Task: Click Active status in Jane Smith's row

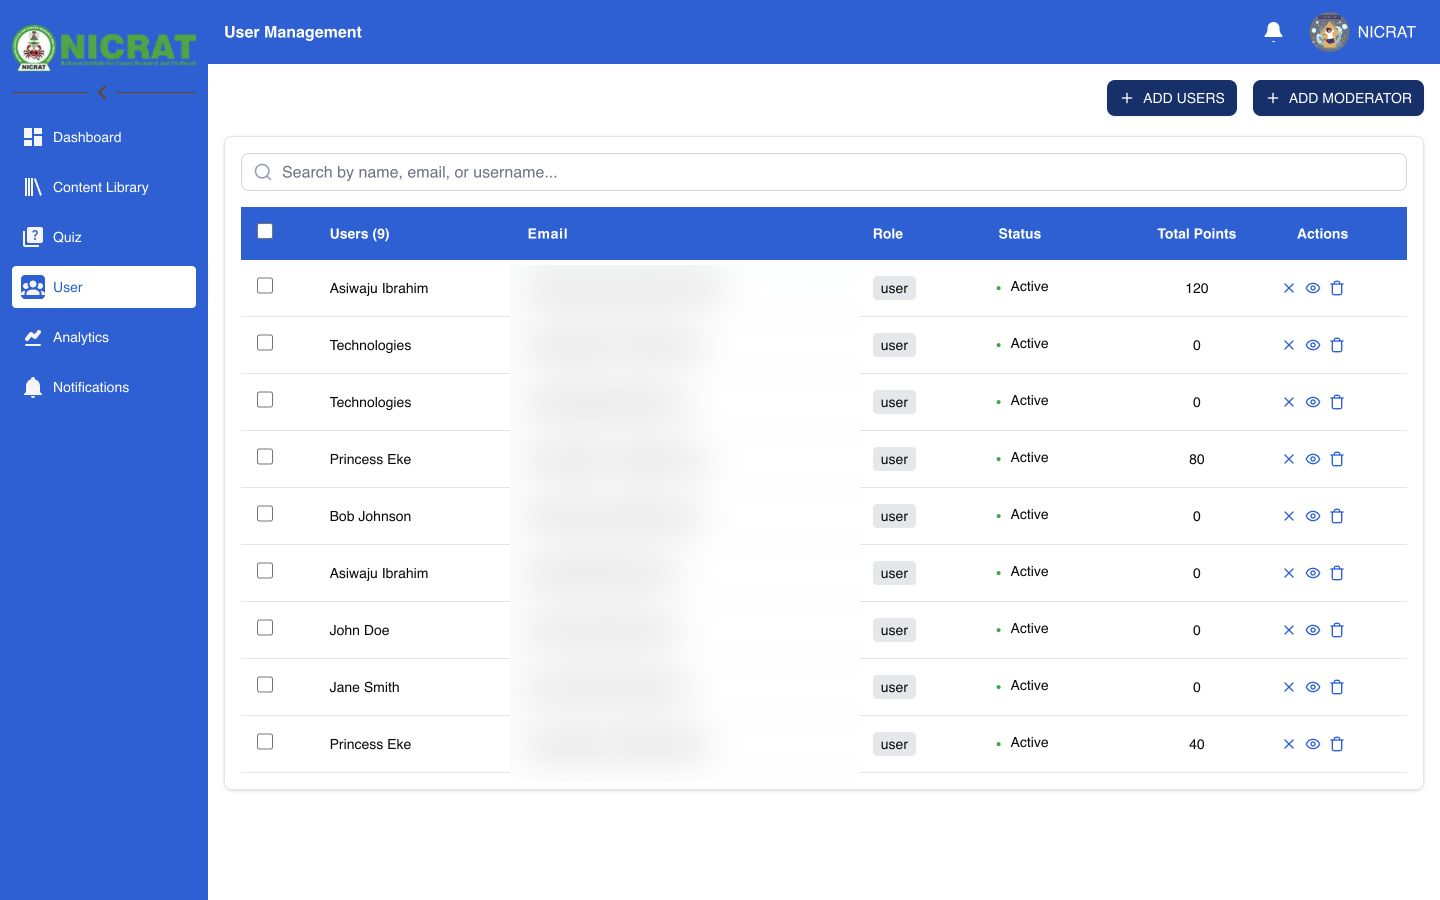Action: (1029, 685)
